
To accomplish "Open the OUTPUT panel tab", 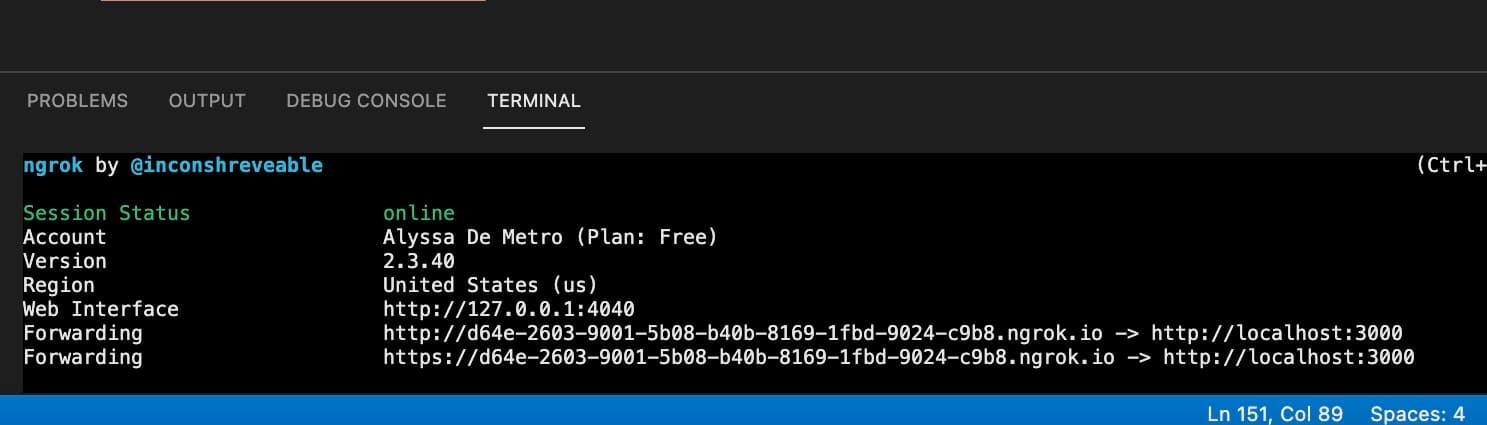I will click(x=207, y=101).
